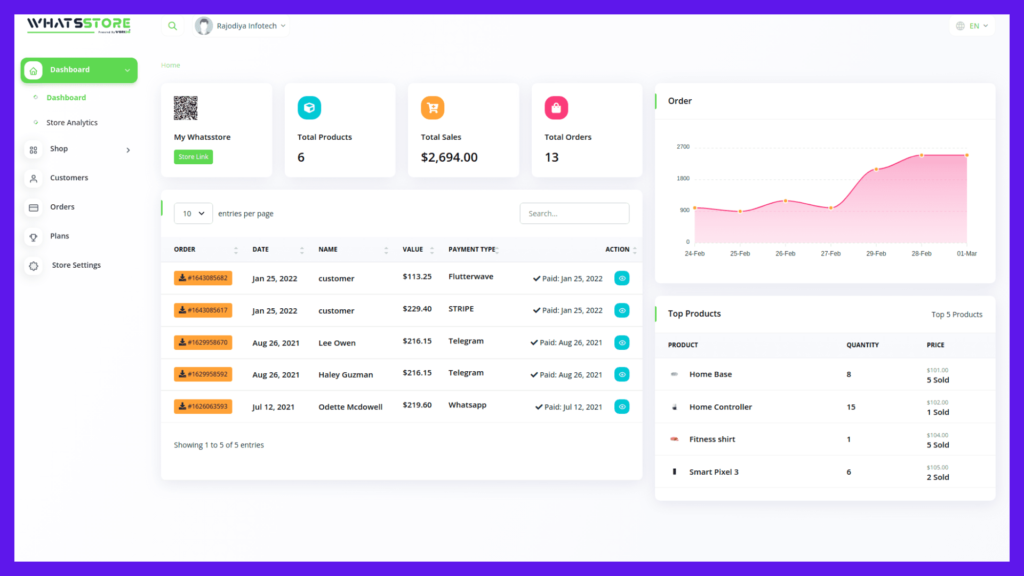Go to Store Analytics in sidebar
The image size is (1024, 576).
click(x=71, y=123)
